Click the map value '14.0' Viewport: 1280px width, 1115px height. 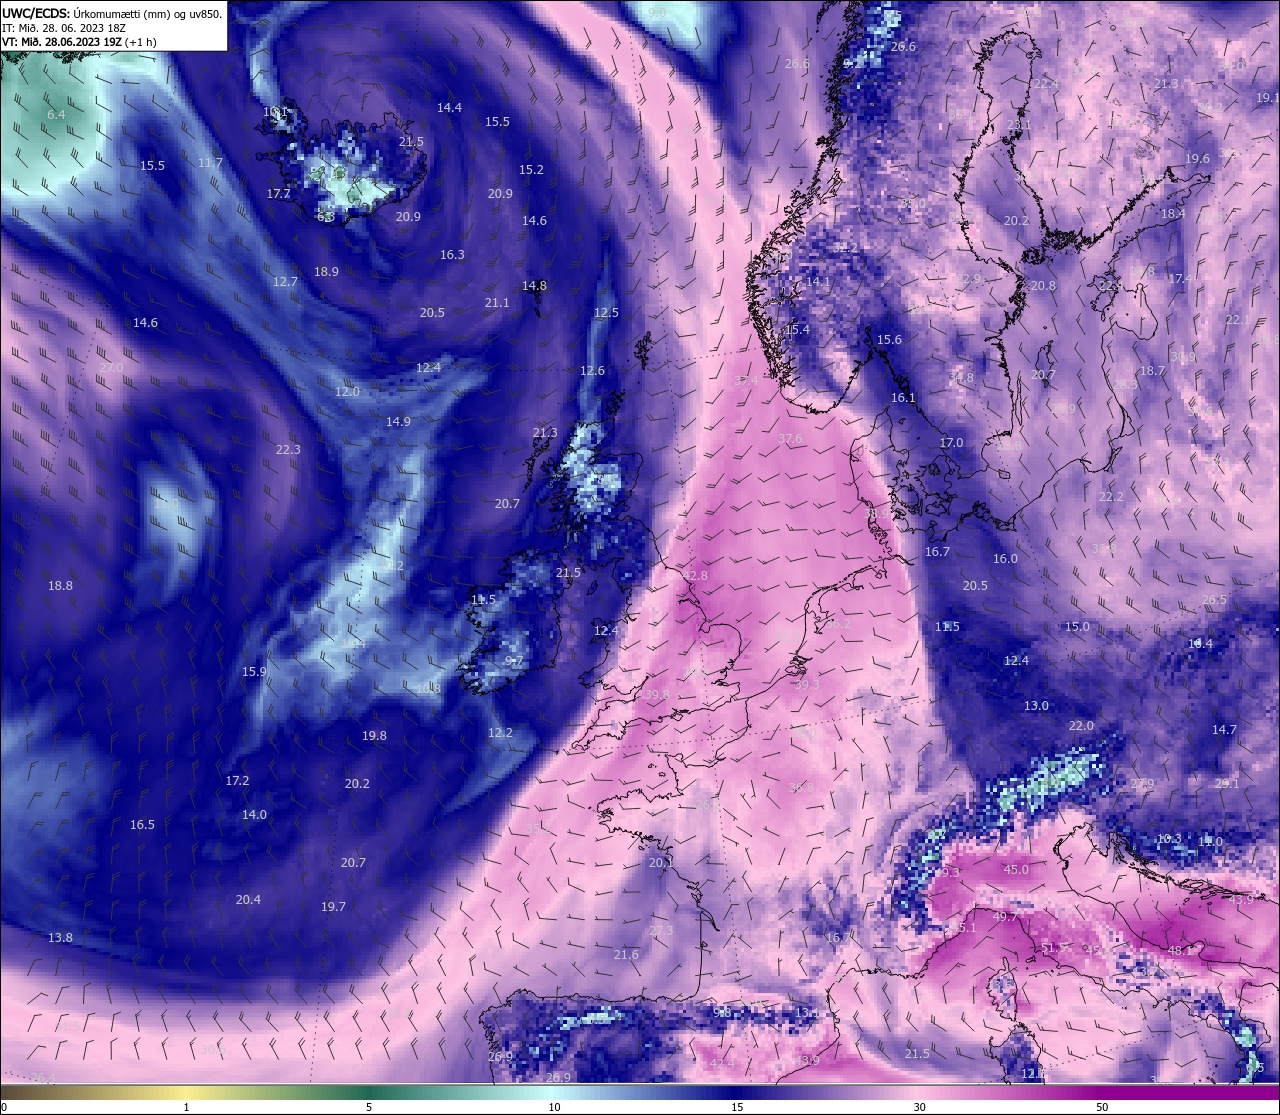(254, 815)
